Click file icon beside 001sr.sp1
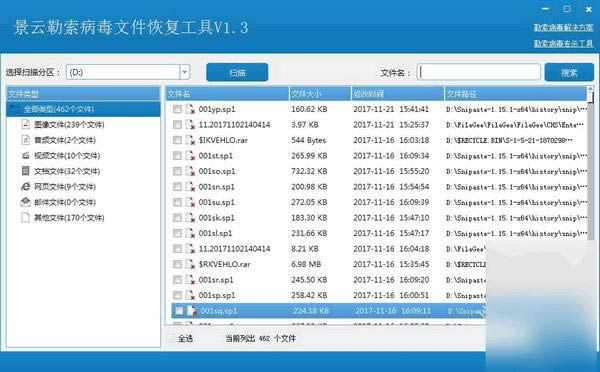The height and width of the screenshot is (372, 600). (x=190, y=280)
